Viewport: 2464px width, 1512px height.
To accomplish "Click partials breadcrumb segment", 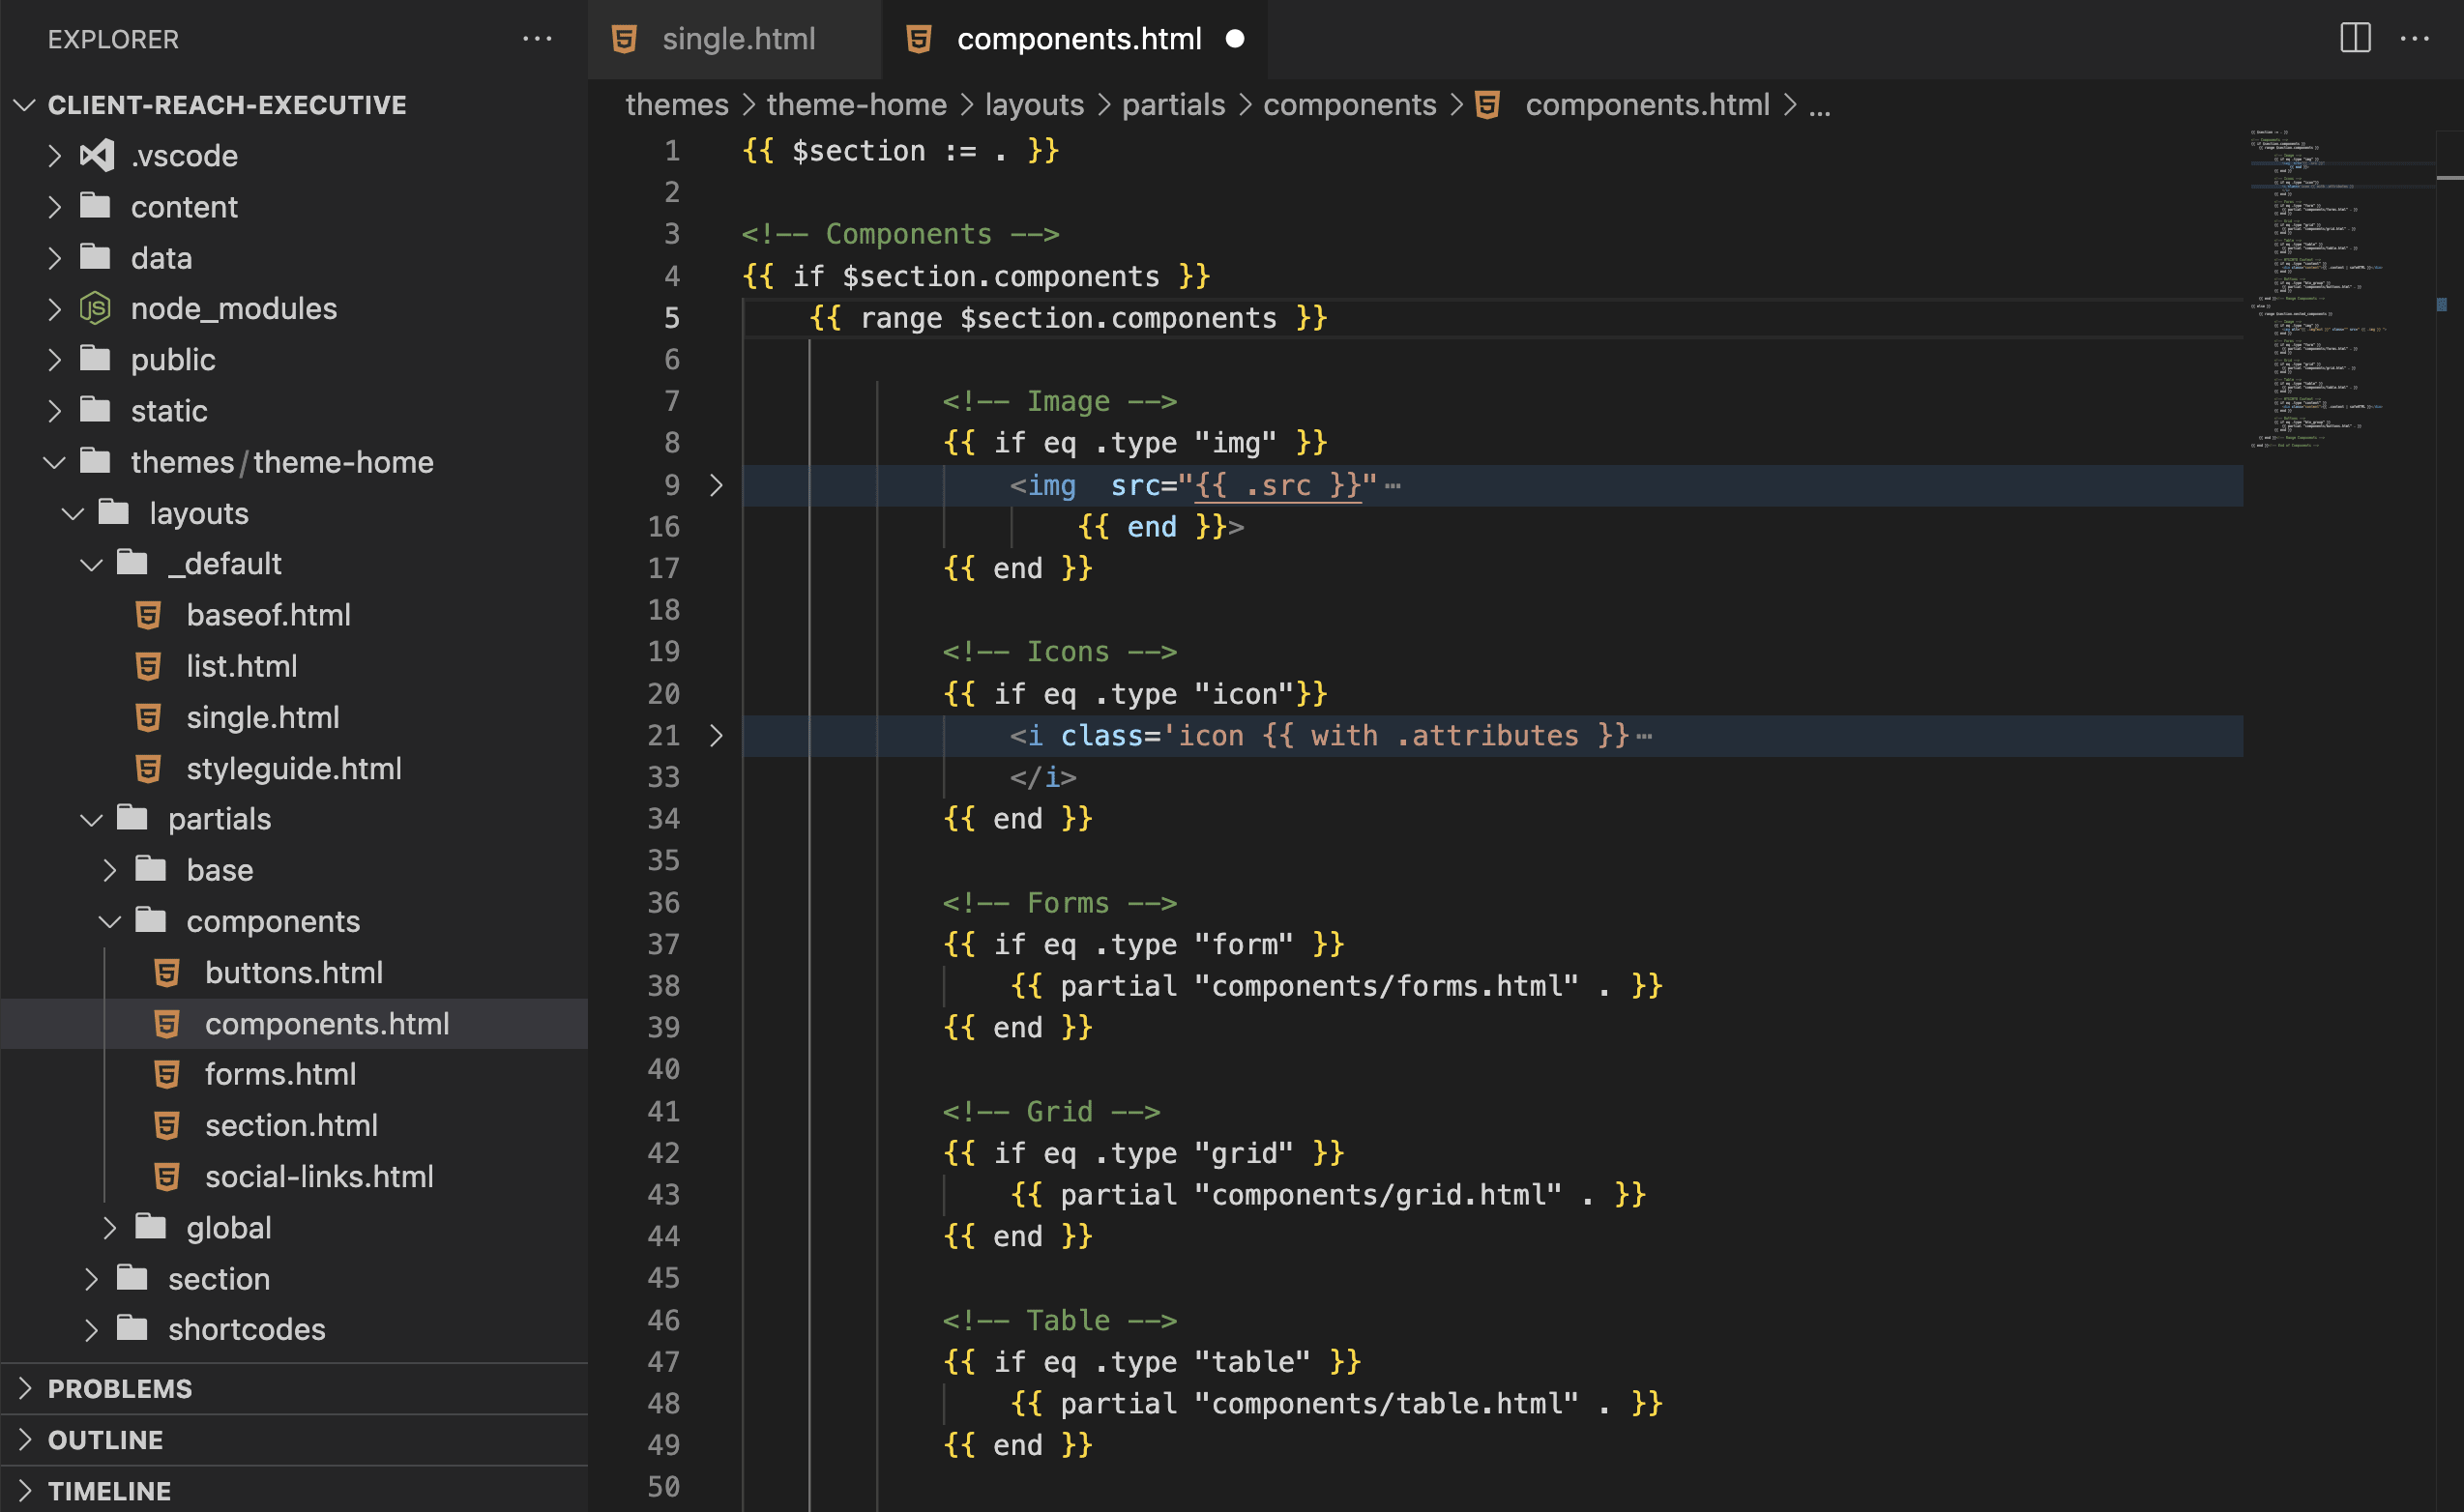I will 1173,104.
